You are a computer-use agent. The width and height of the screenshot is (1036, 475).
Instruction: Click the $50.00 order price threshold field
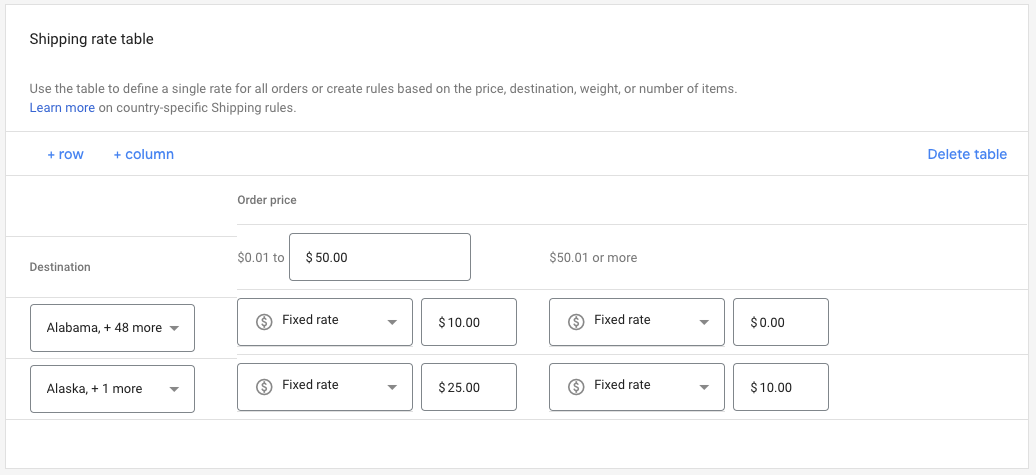[x=379, y=257]
